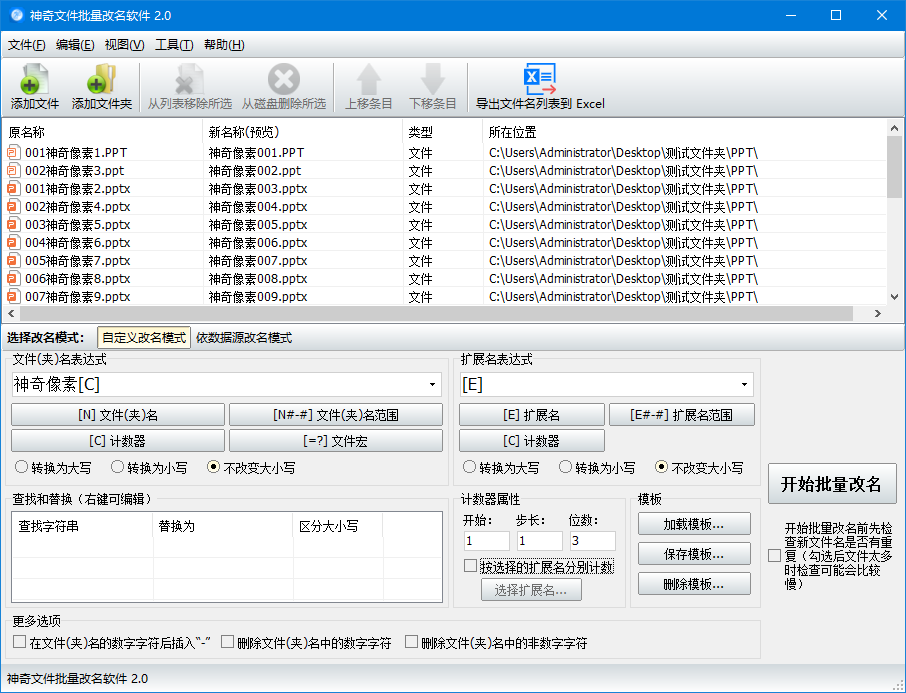Click the 导出文件名列表到Excel icon
906x693 pixels.
point(540,80)
